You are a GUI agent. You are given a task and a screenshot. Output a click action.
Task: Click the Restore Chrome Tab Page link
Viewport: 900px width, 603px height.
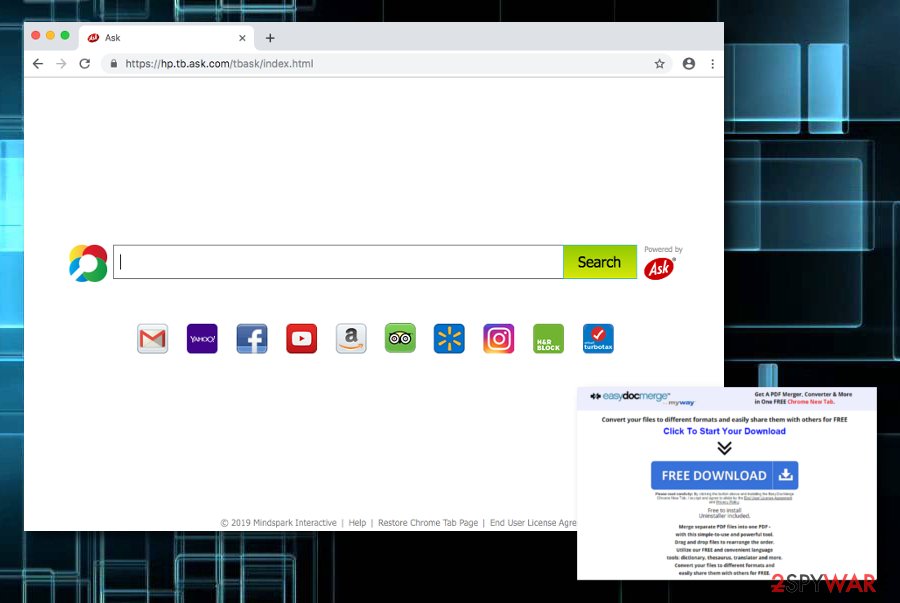point(428,523)
